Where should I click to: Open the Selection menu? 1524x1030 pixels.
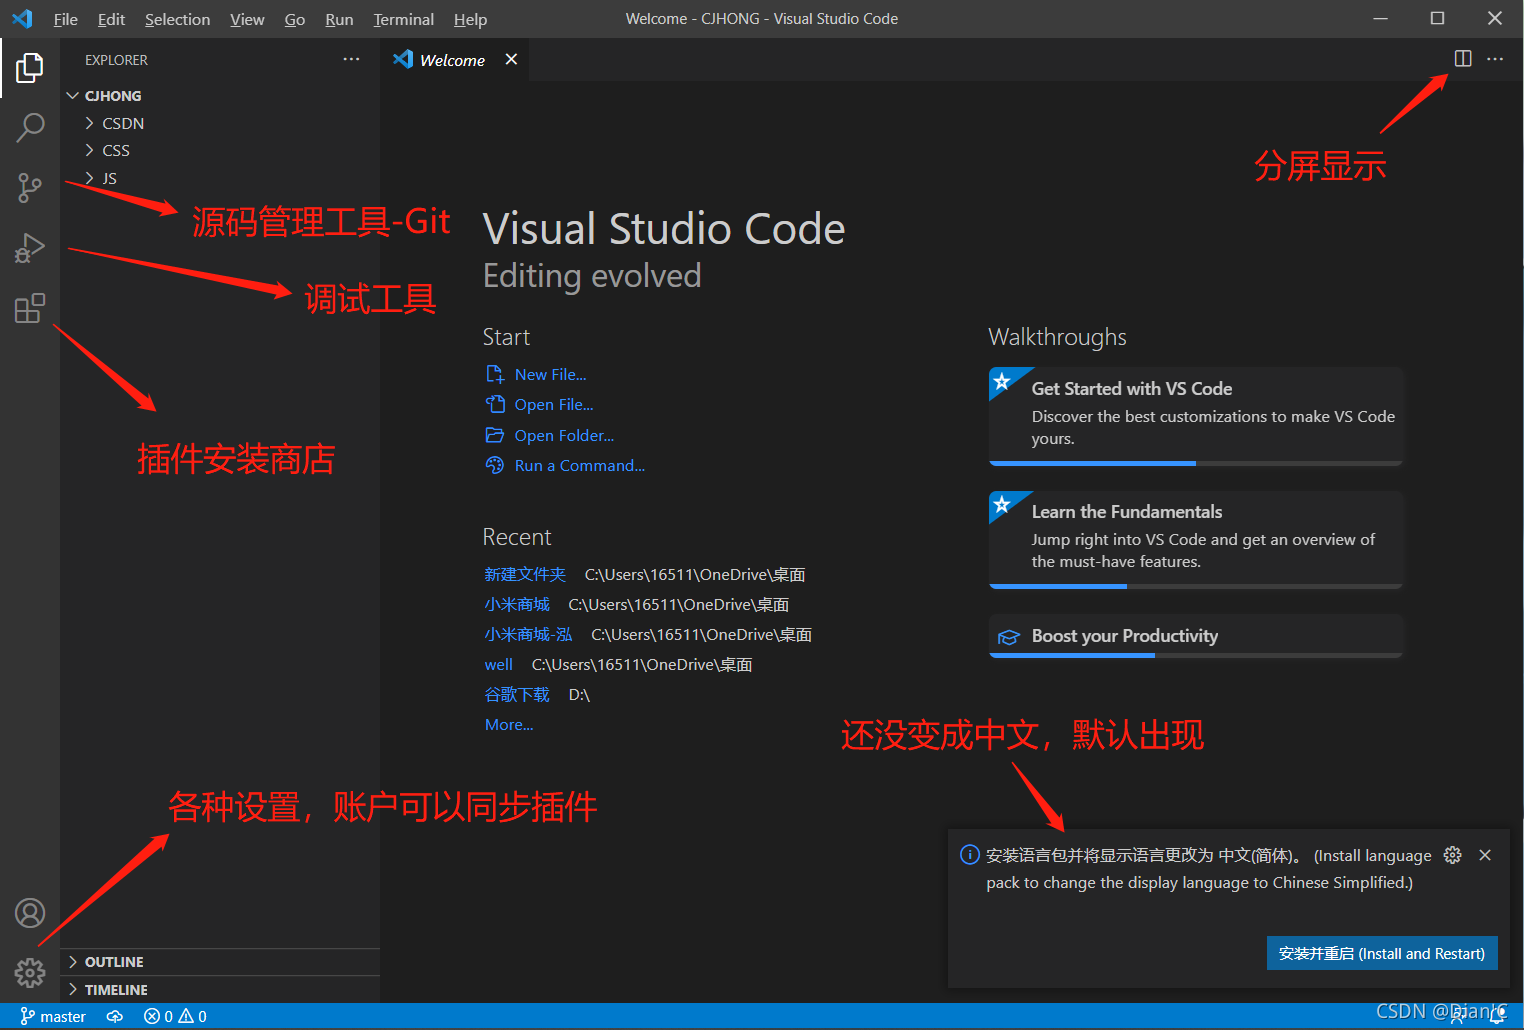coord(177,19)
